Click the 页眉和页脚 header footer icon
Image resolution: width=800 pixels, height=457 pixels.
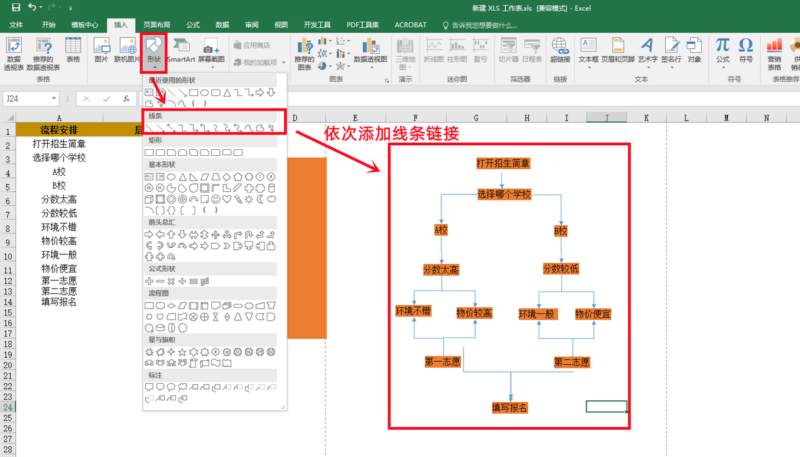coord(617,51)
